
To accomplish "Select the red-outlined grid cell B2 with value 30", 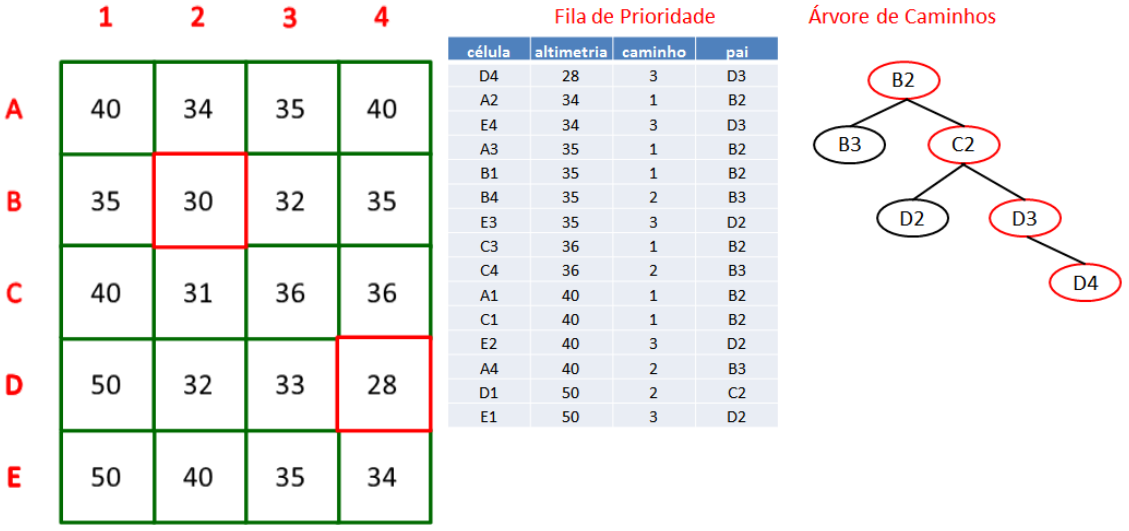I will [199, 200].
